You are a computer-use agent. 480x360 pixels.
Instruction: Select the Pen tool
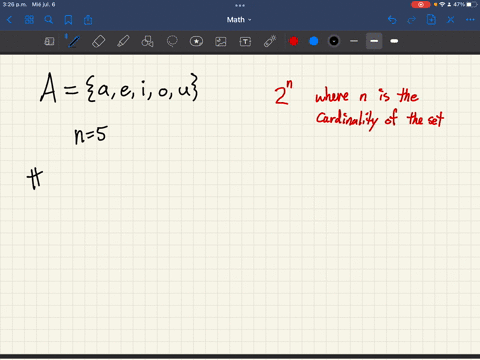(74, 41)
